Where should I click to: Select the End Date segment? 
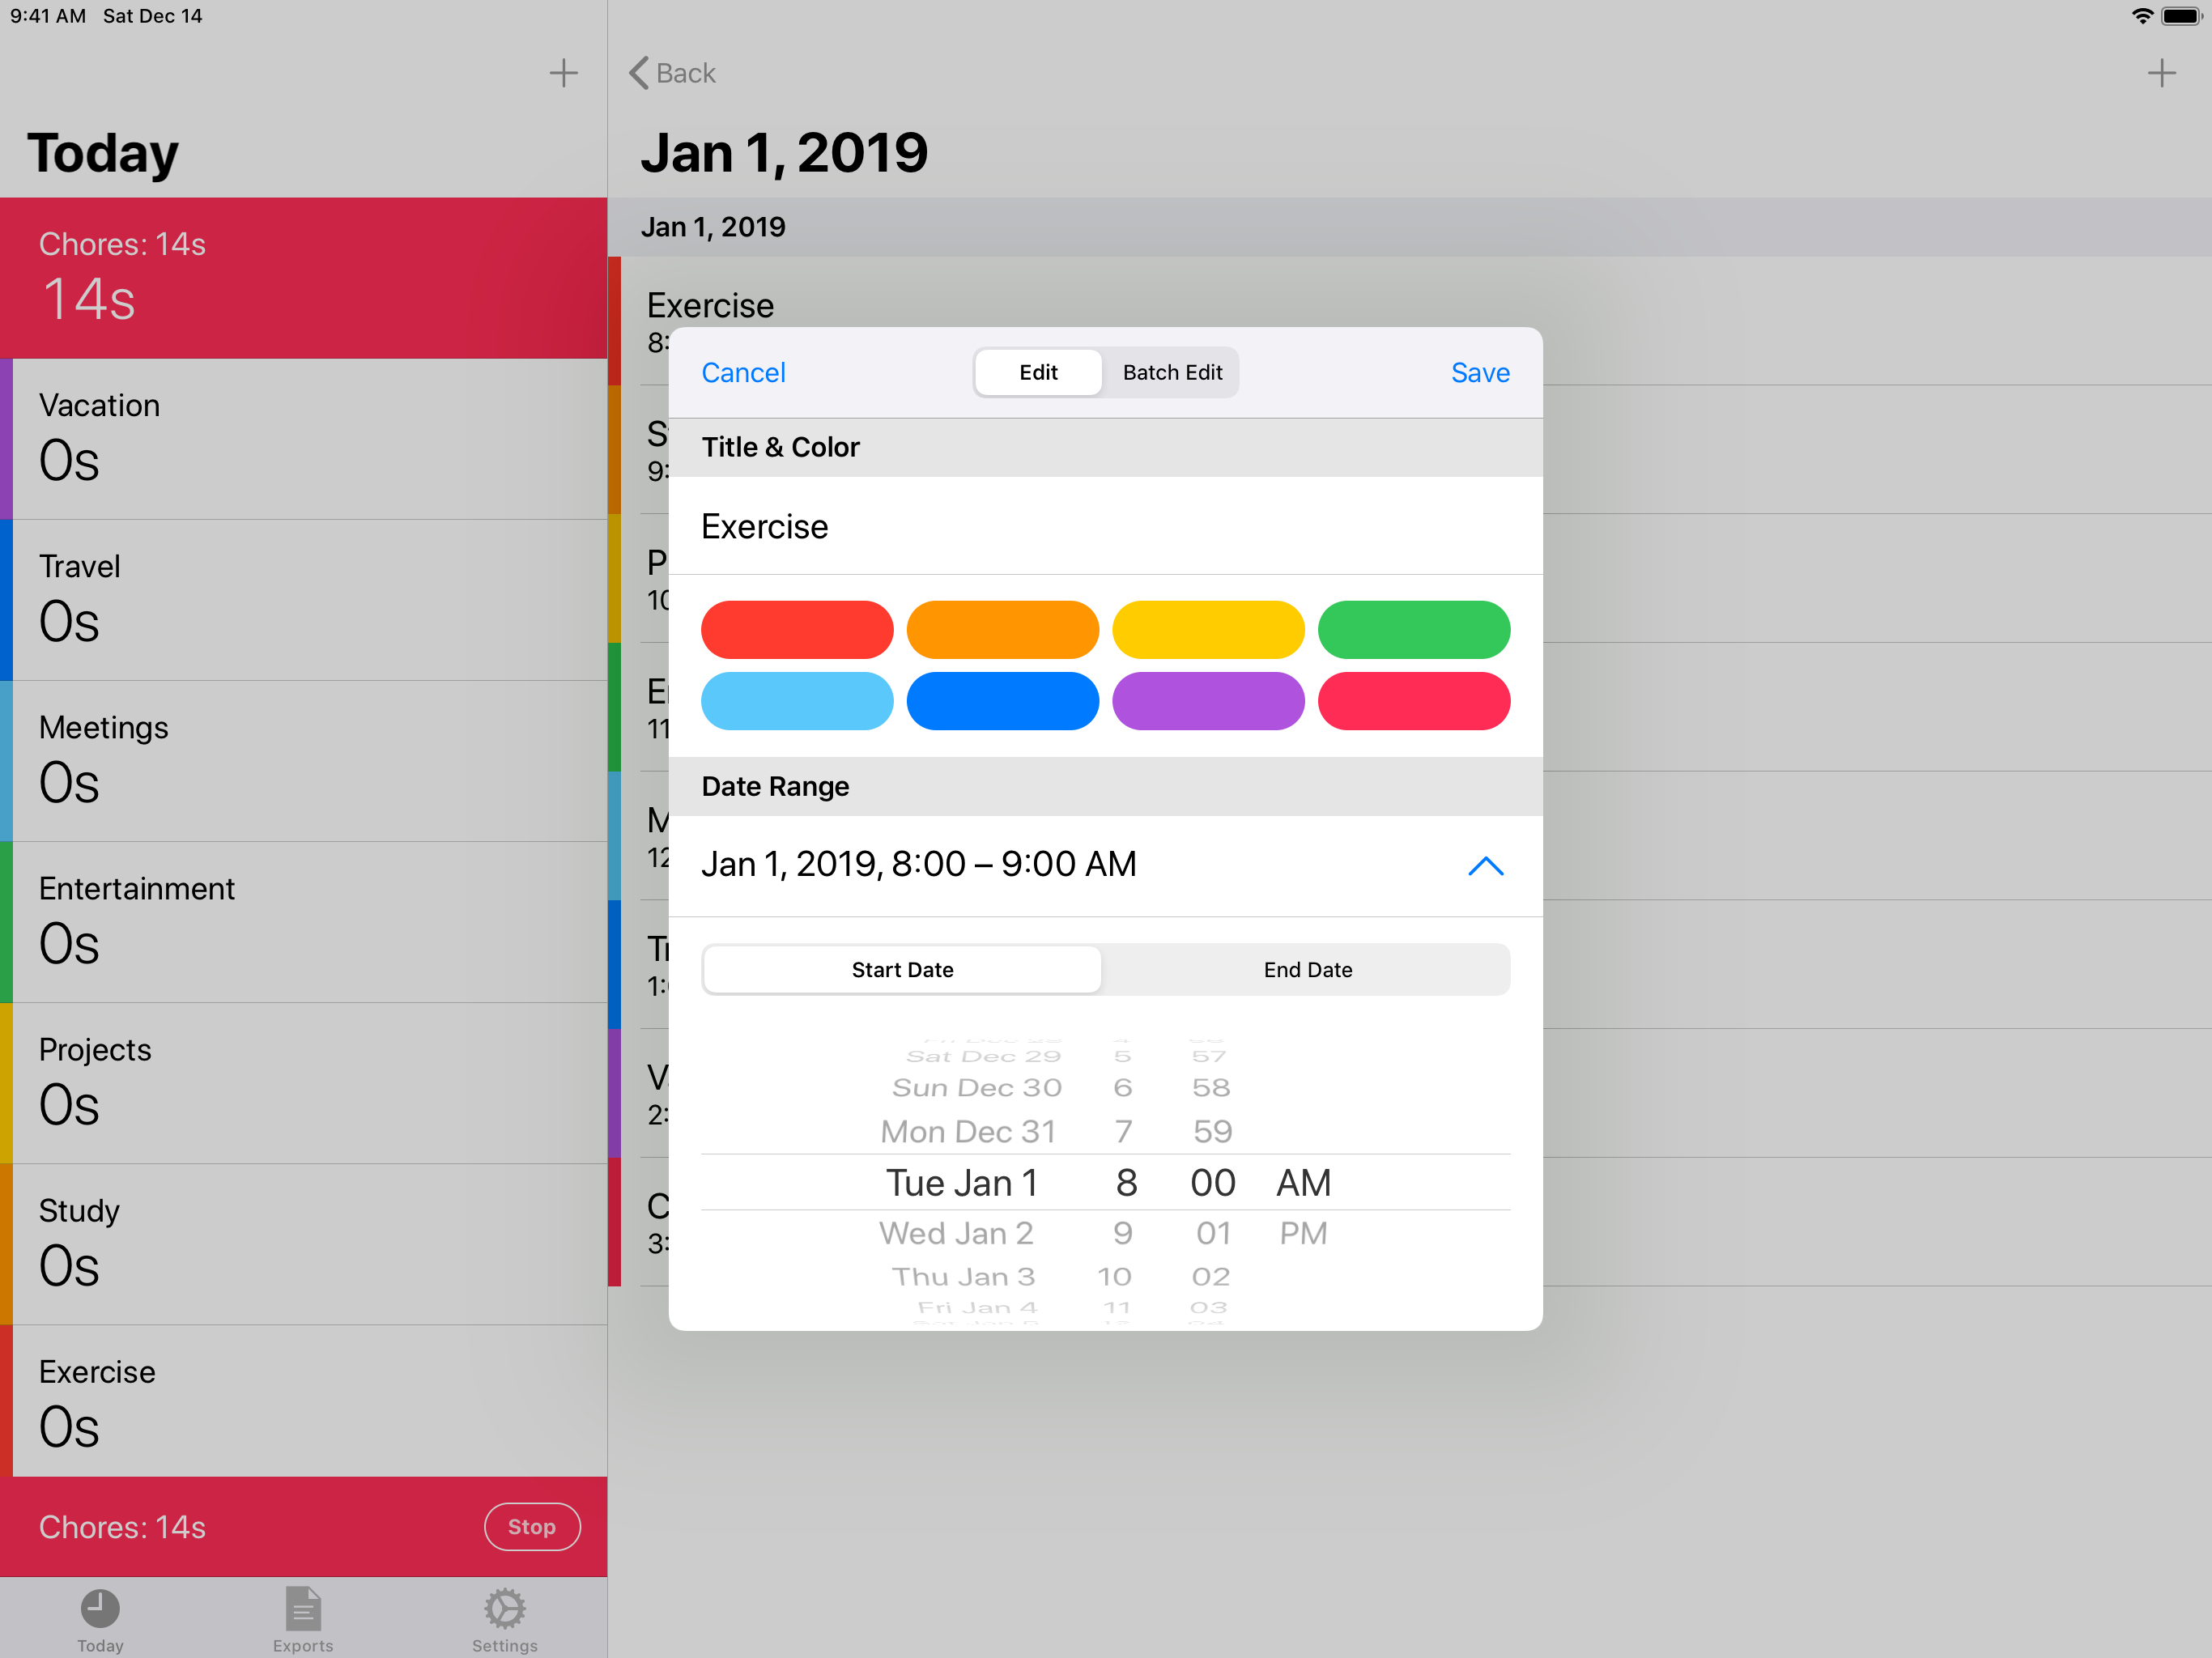(1307, 970)
